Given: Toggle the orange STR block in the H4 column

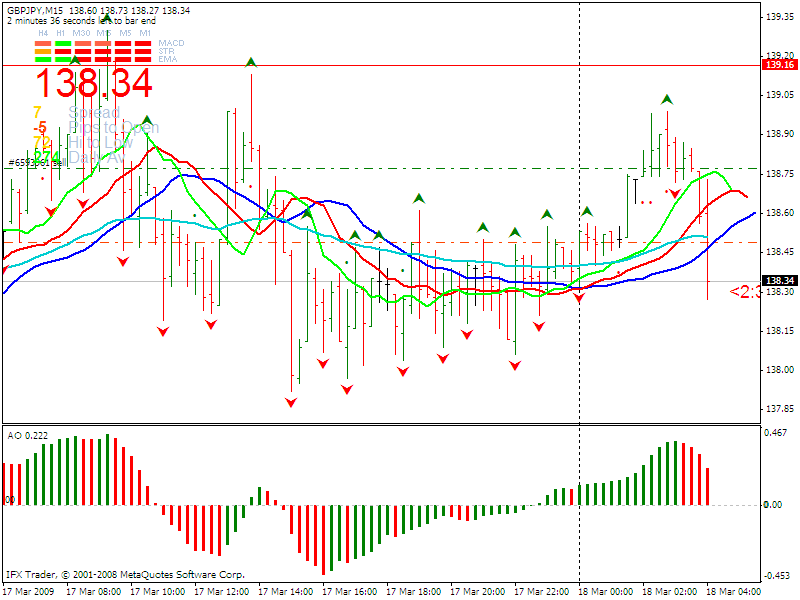Looking at the screenshot, I should 41,51.
